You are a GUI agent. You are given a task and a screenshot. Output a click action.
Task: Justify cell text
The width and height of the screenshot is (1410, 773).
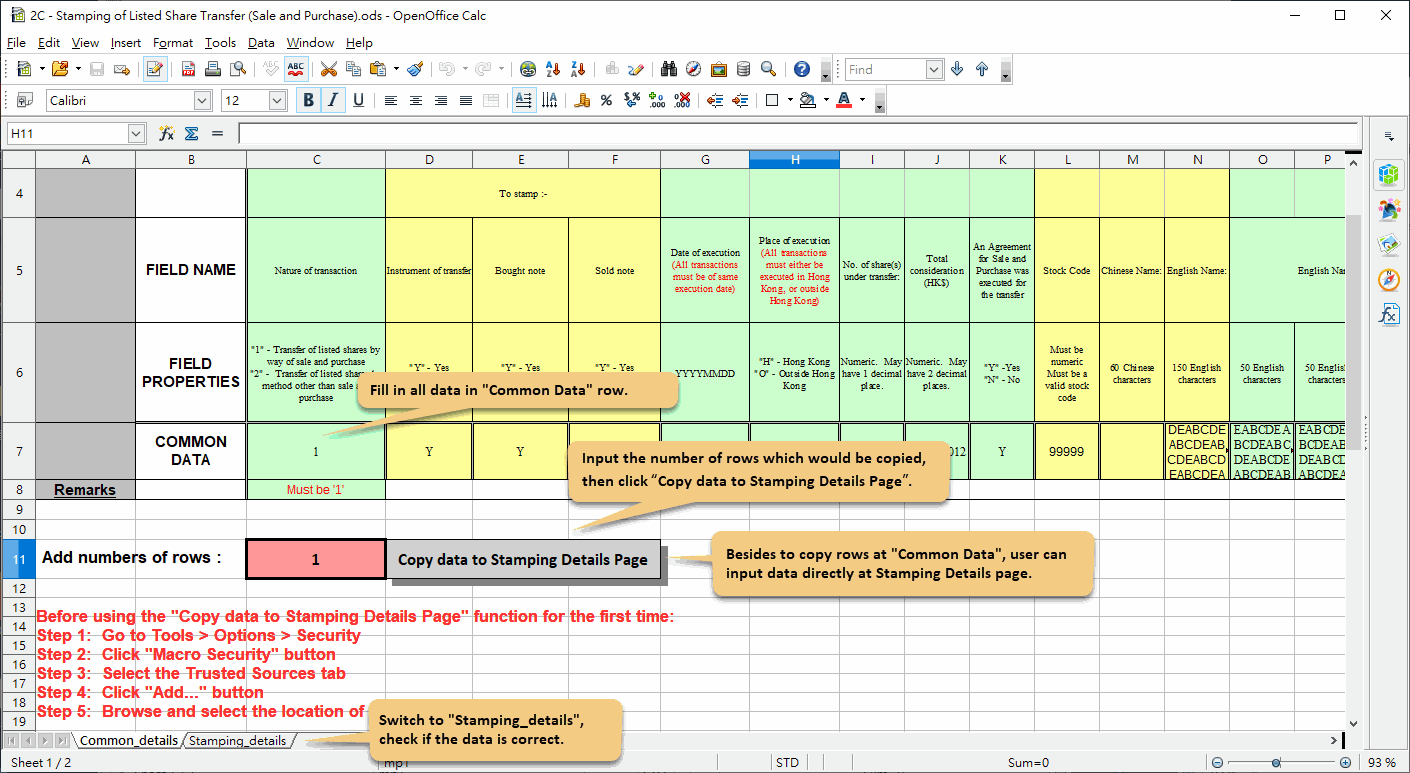[x=466, y=100]
